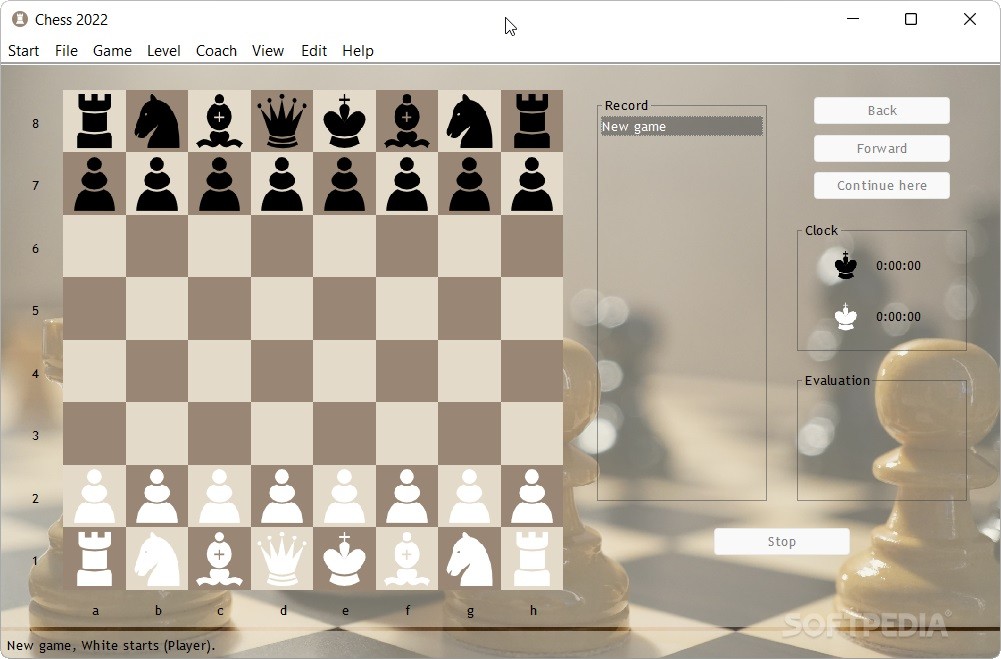This screenshot has width=1001, height=659.
Task: Click the black king on e8
Action: [x=344, y=121]
